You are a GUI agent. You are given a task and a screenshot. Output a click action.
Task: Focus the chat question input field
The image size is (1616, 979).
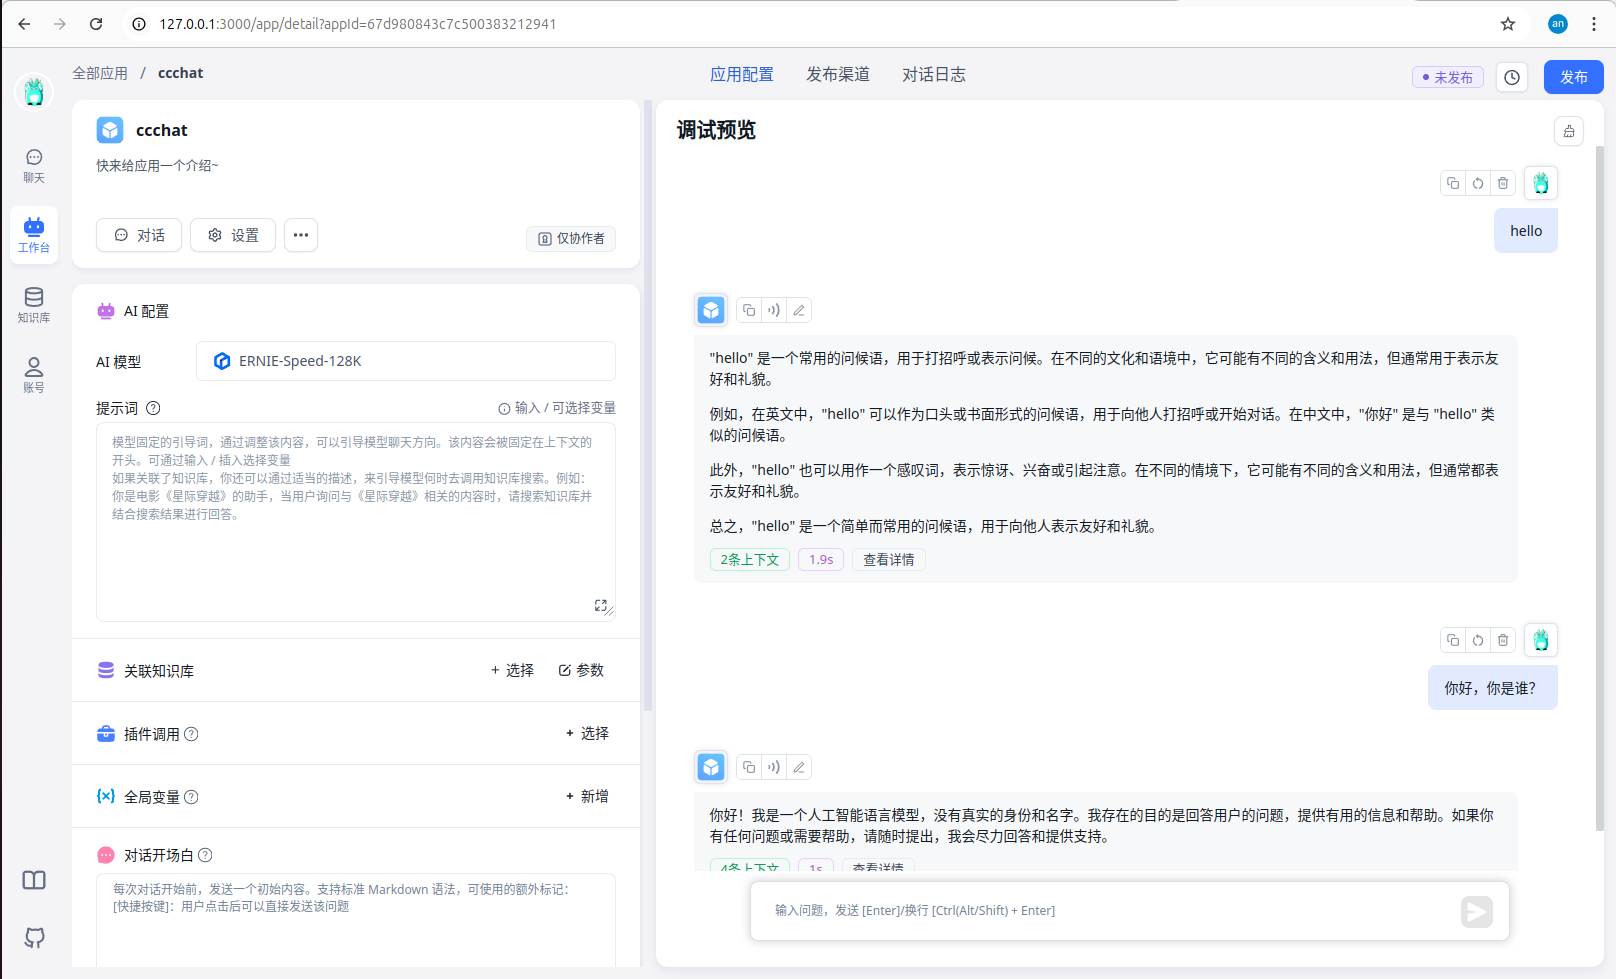coord(1100,911)
